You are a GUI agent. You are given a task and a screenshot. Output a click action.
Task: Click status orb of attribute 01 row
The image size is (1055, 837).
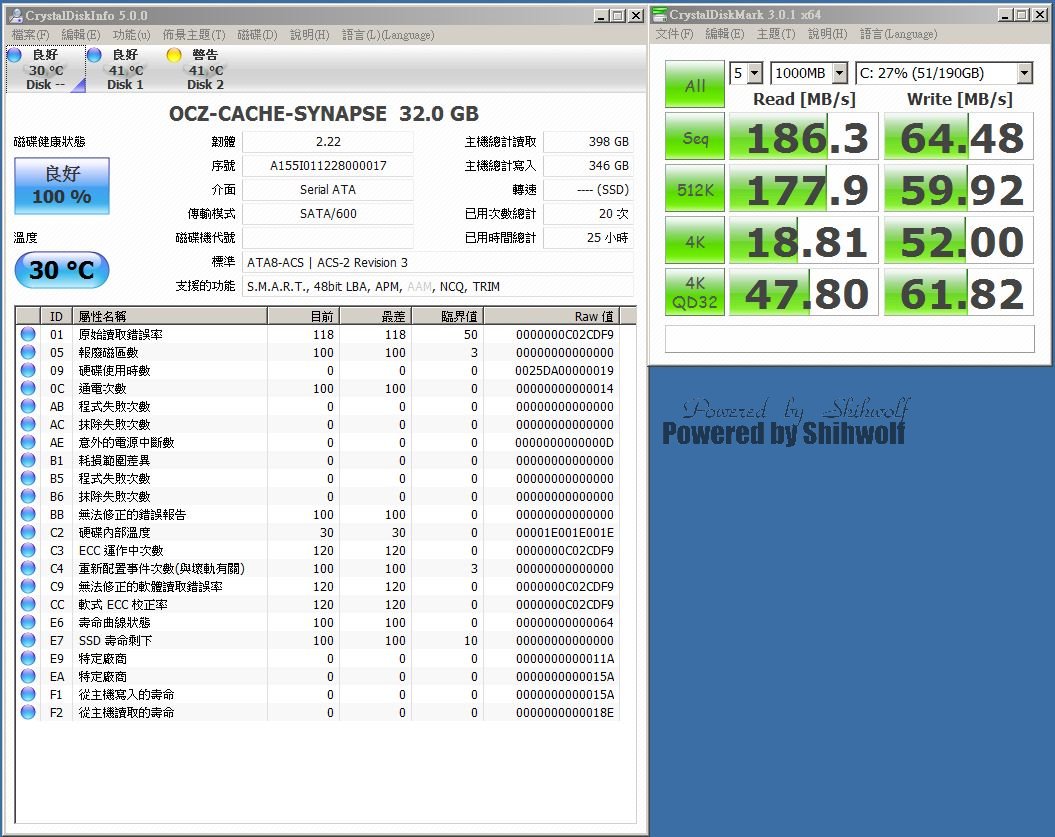(x=28, y=334)
